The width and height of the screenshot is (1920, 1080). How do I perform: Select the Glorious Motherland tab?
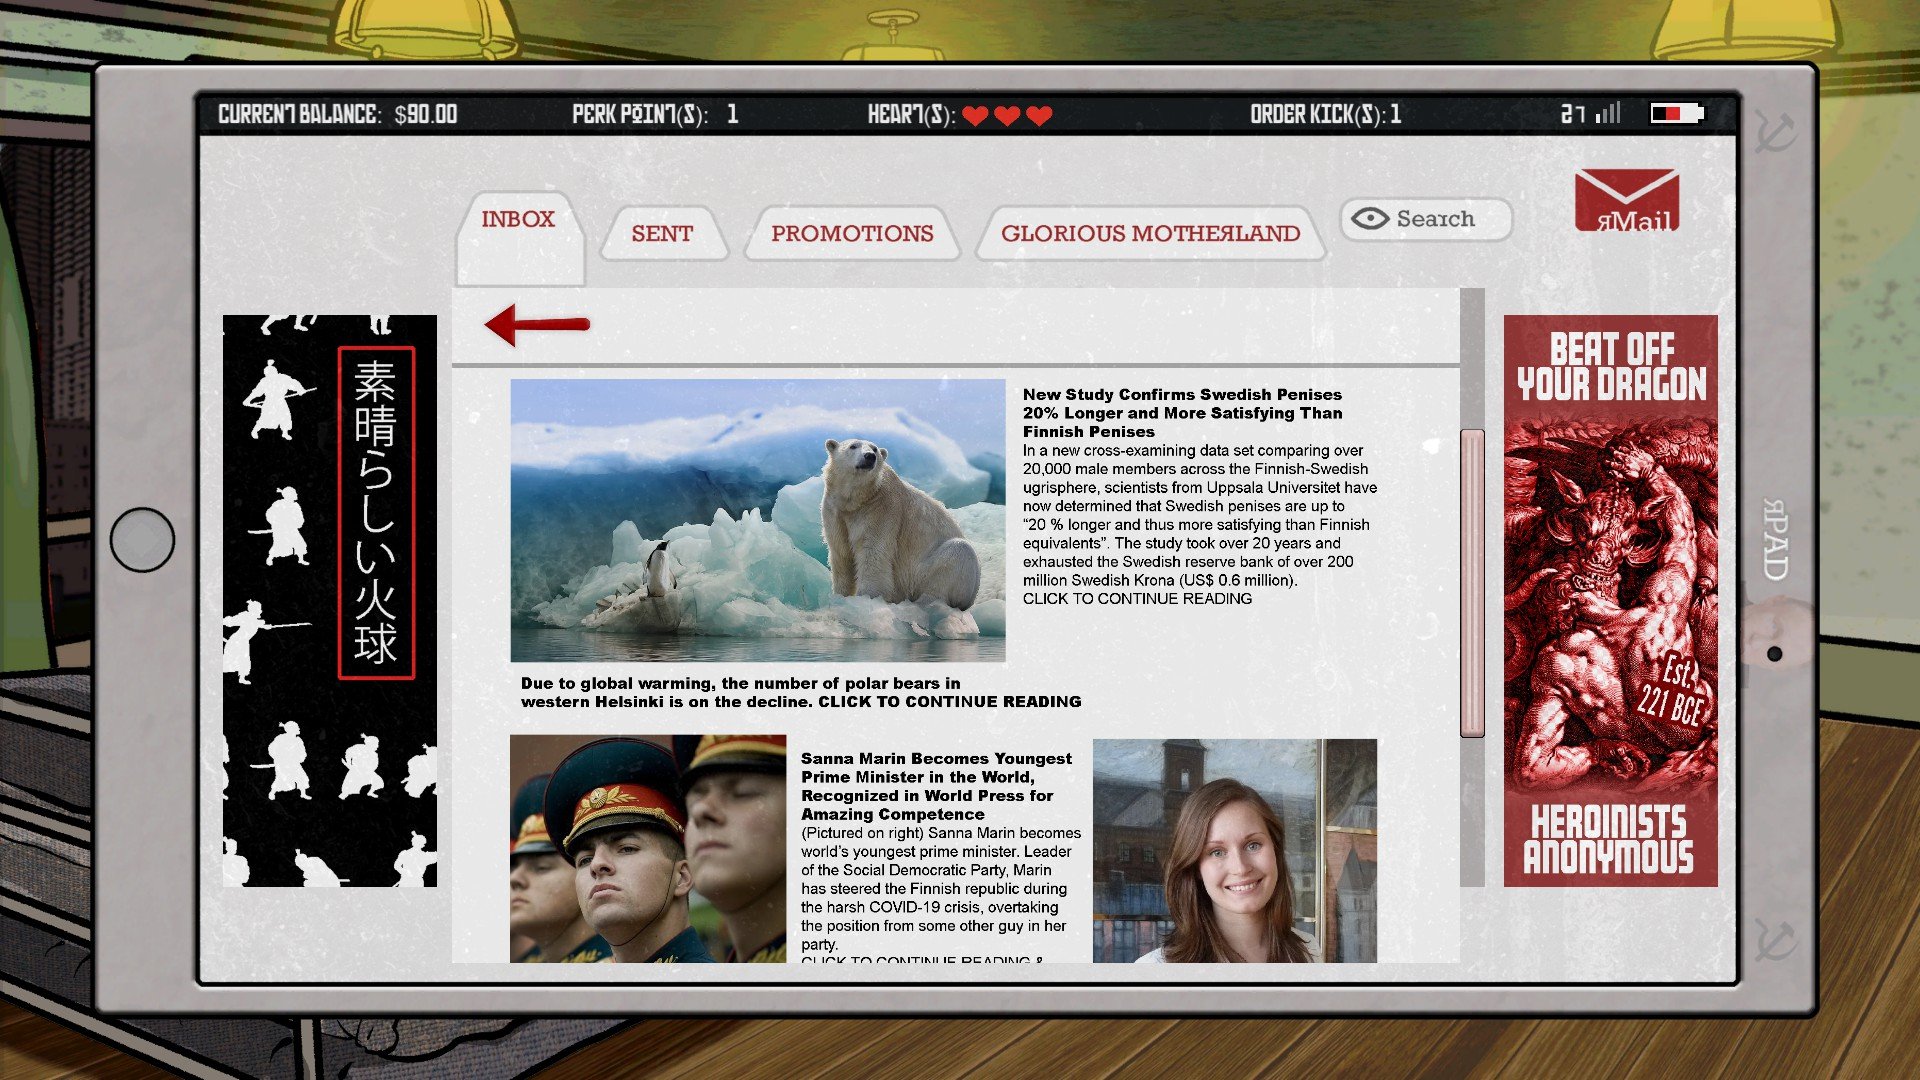coord(1150,233)
